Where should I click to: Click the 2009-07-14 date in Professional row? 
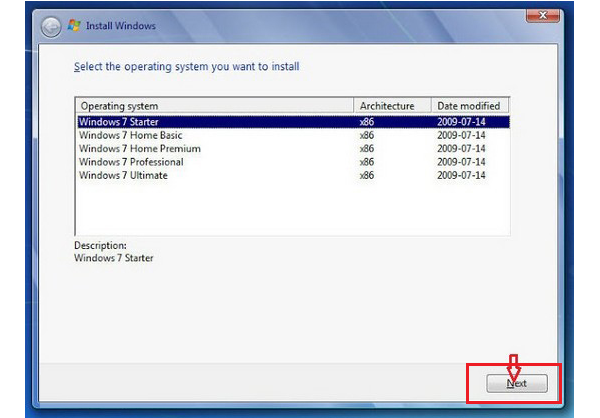[x=461, y=162]
